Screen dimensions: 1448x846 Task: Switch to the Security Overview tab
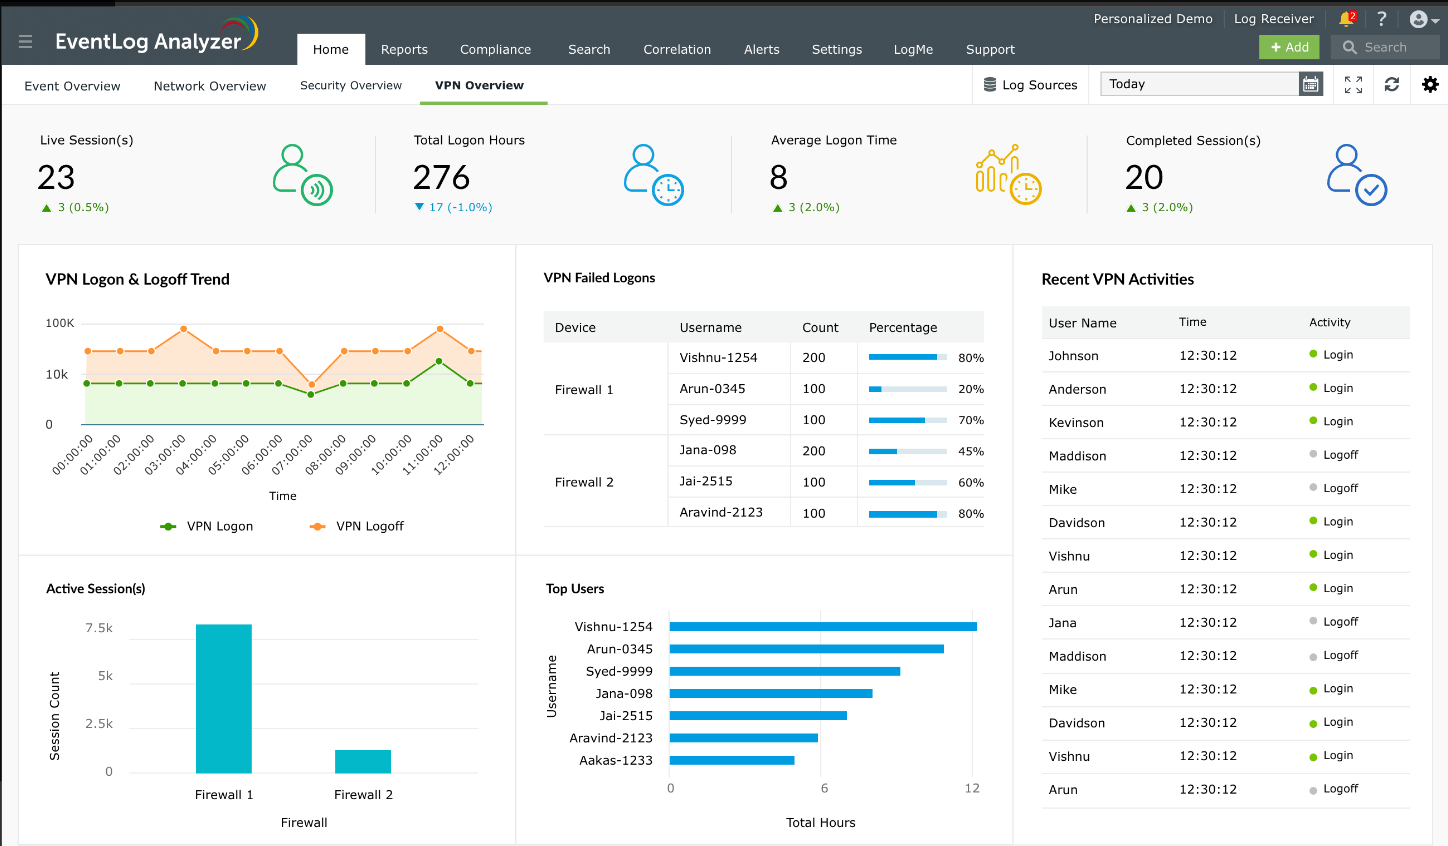click(x=351, y=86)
